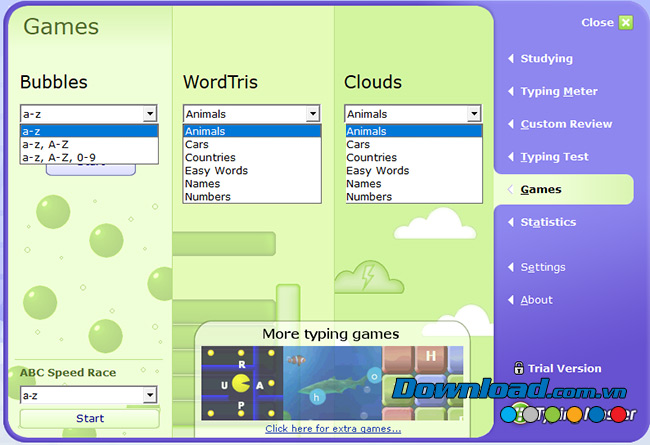The image size is (650, 445).
Task: Open the Typing Test section
Action: [x=554, y=157]
